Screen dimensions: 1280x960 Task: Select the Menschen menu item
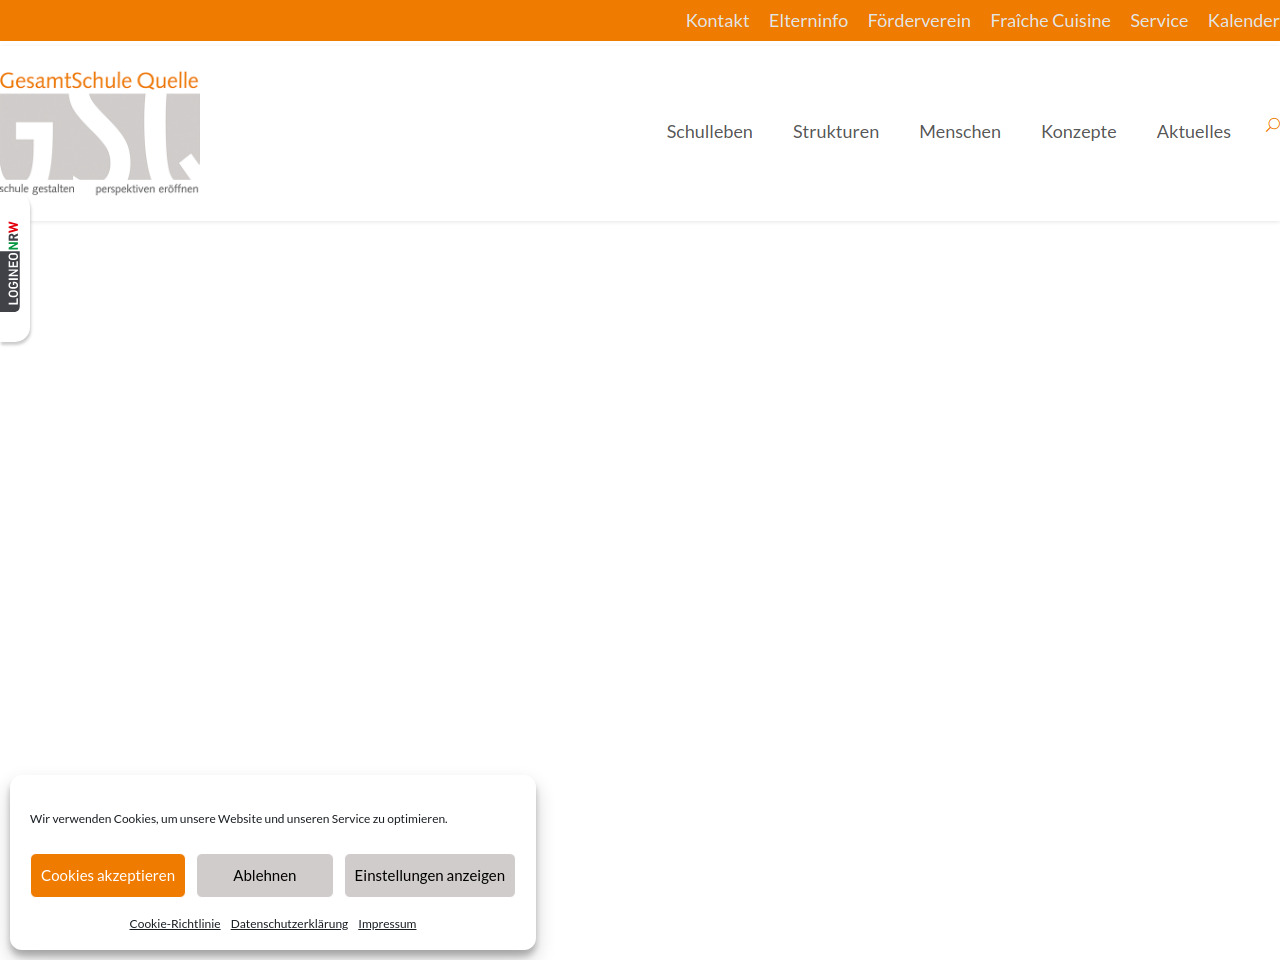[960, 132]
